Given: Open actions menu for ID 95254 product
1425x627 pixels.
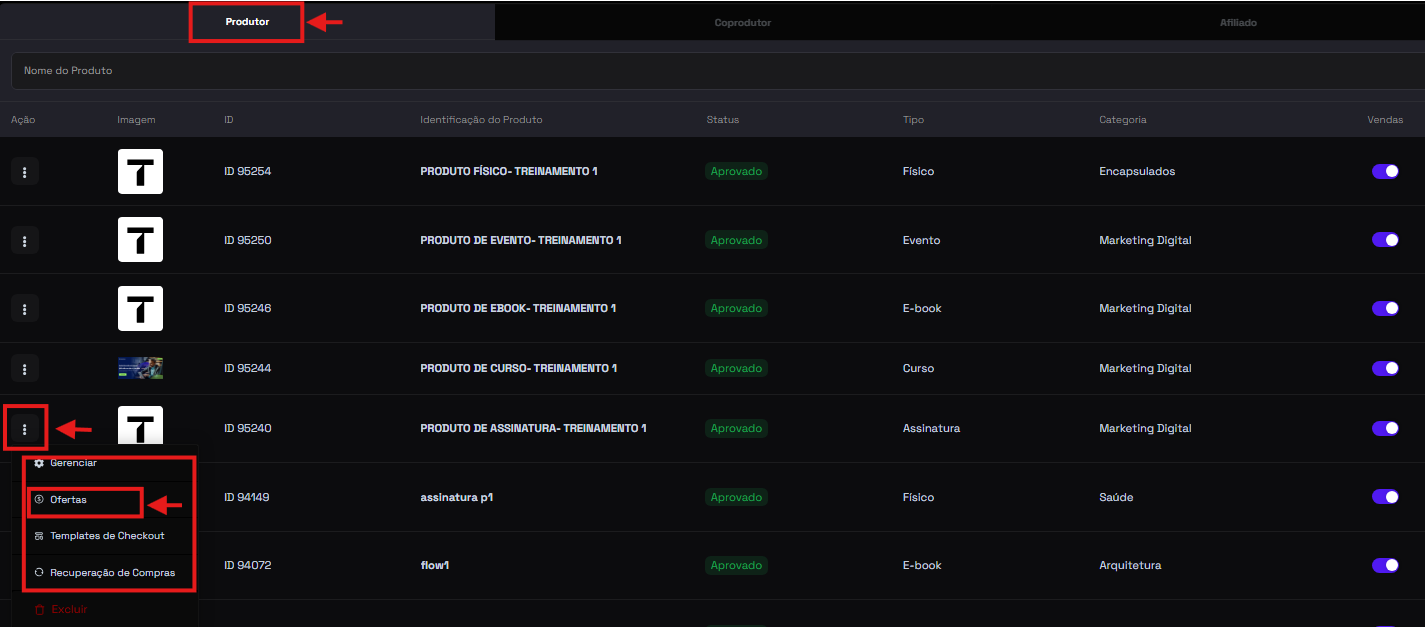Looking at the screenshot, I should tap(24, 172).
